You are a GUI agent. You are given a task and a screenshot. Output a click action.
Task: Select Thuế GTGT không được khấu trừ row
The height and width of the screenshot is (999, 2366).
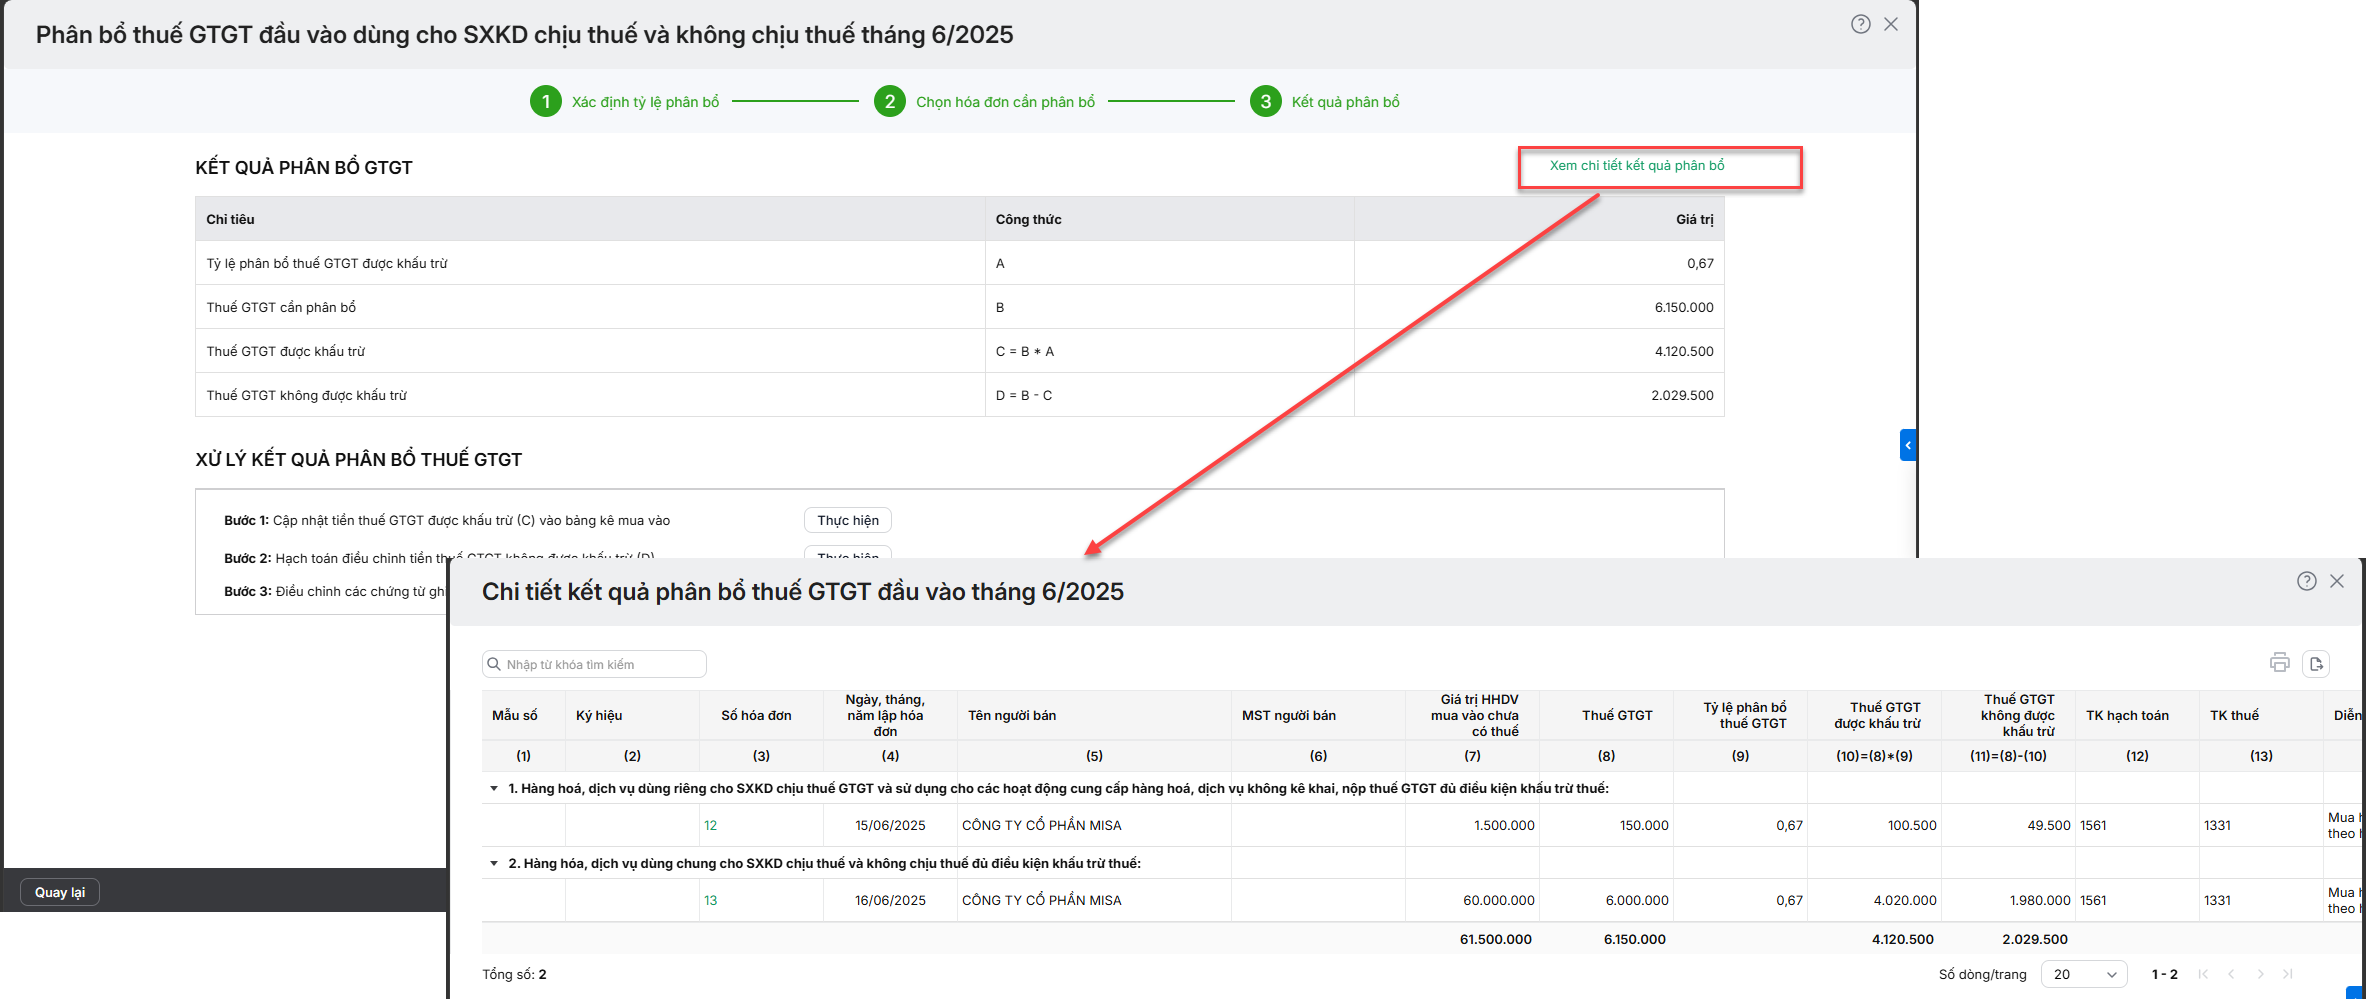[x=960, y=395]
